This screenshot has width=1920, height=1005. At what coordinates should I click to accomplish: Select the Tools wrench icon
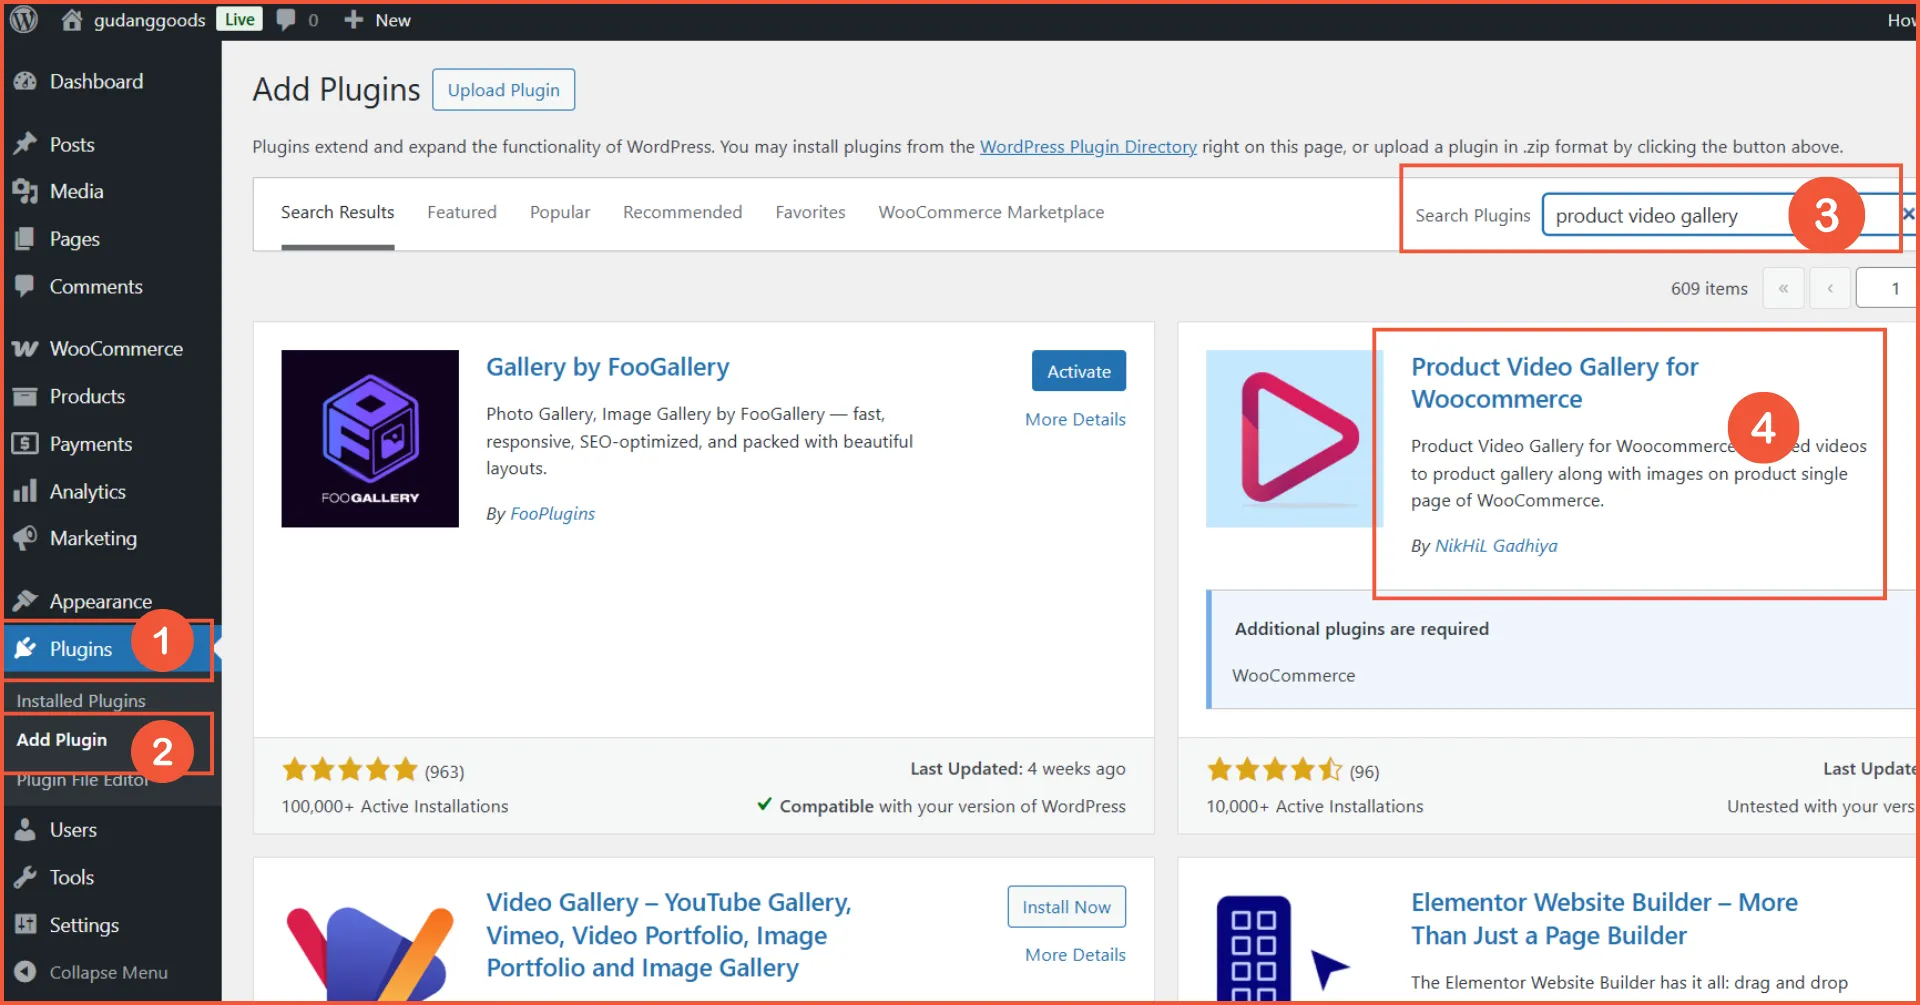(26, 877)
